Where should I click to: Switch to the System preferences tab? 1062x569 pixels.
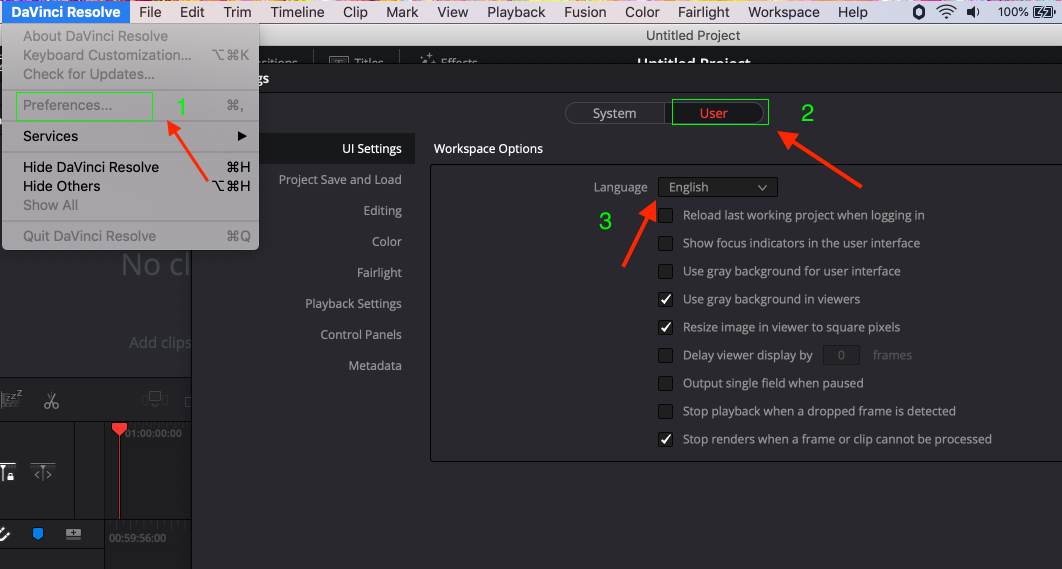[614, 113]
